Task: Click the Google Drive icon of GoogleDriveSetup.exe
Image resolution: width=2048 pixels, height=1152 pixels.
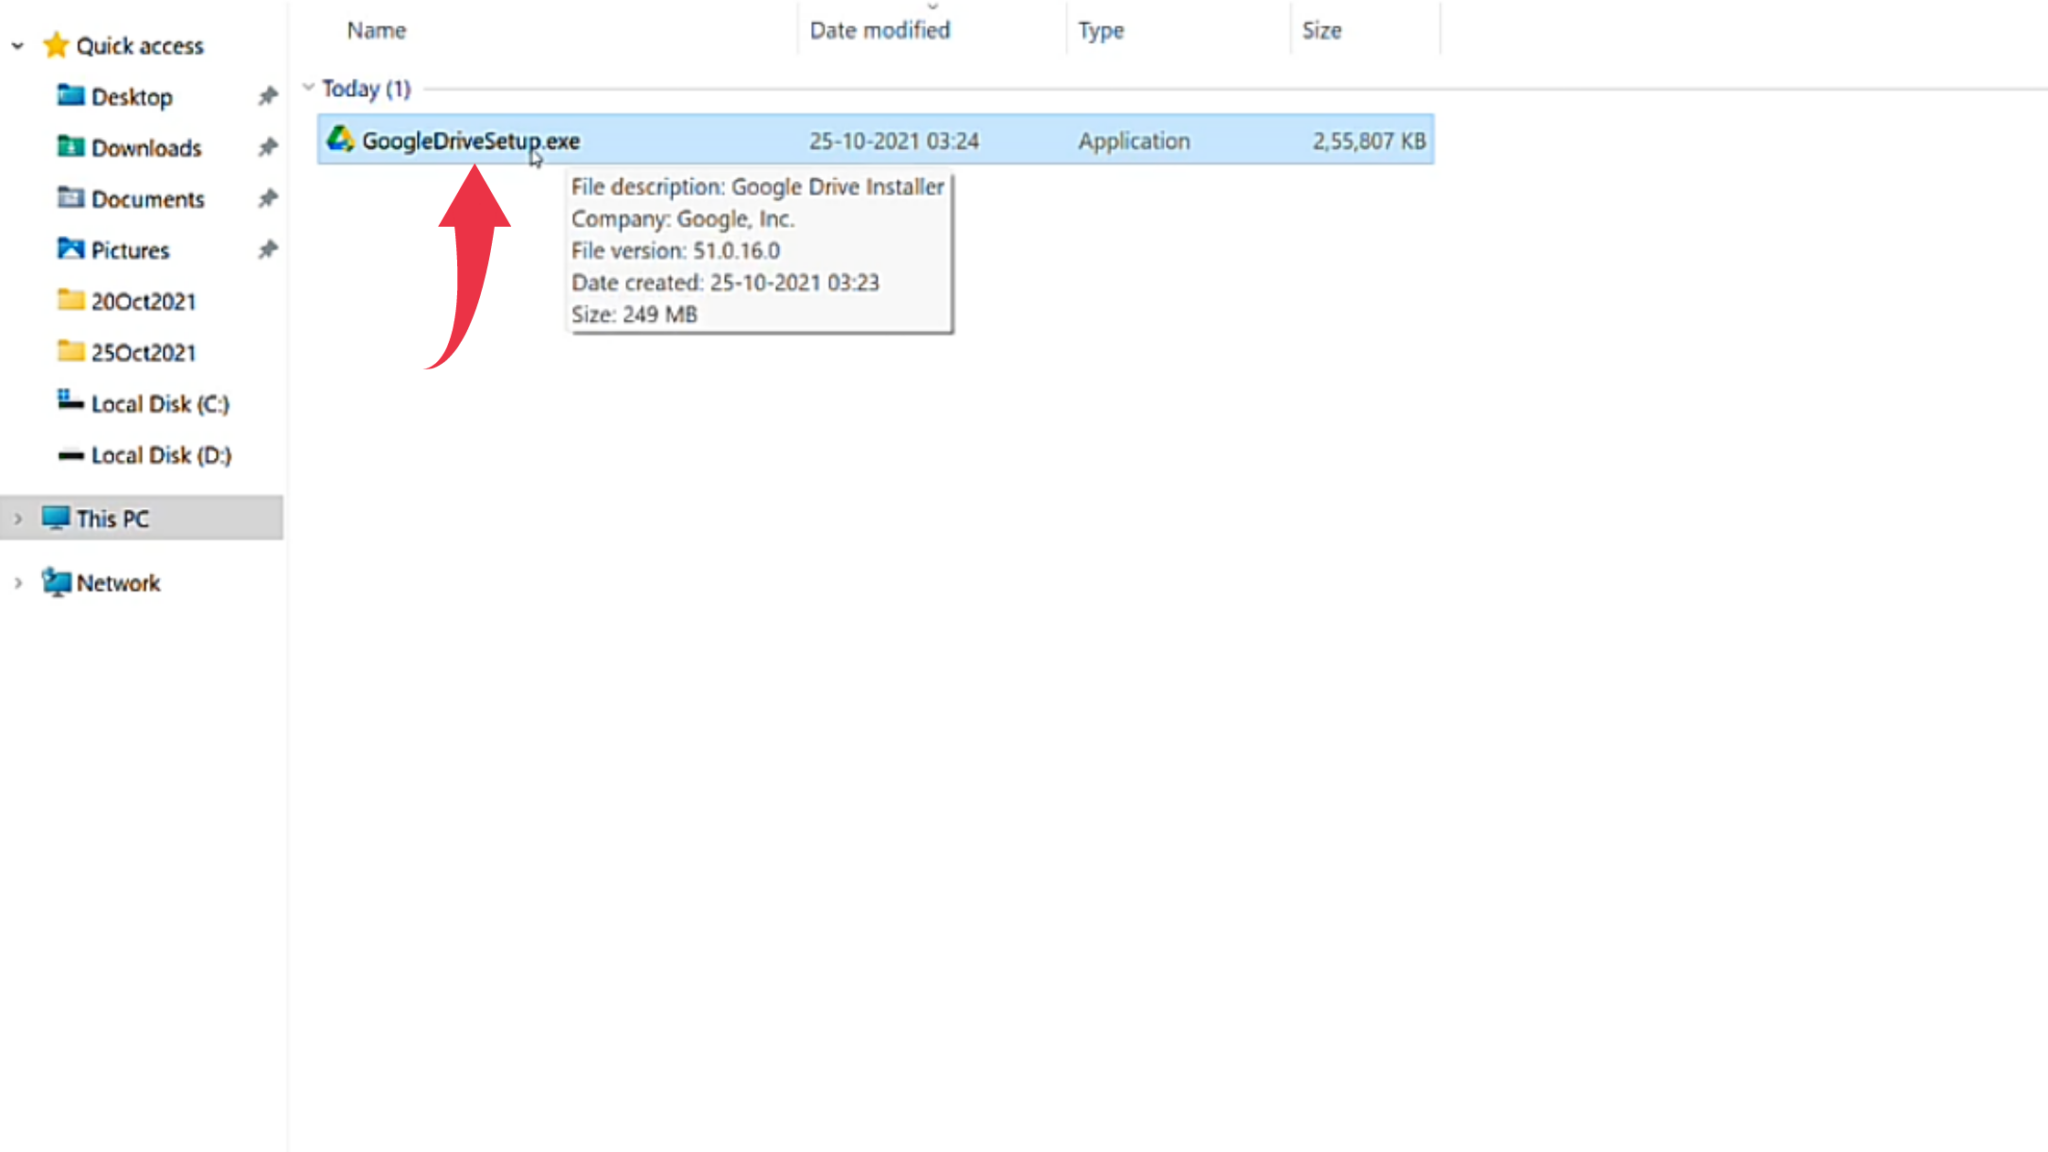Action: (x=340, y=139)
